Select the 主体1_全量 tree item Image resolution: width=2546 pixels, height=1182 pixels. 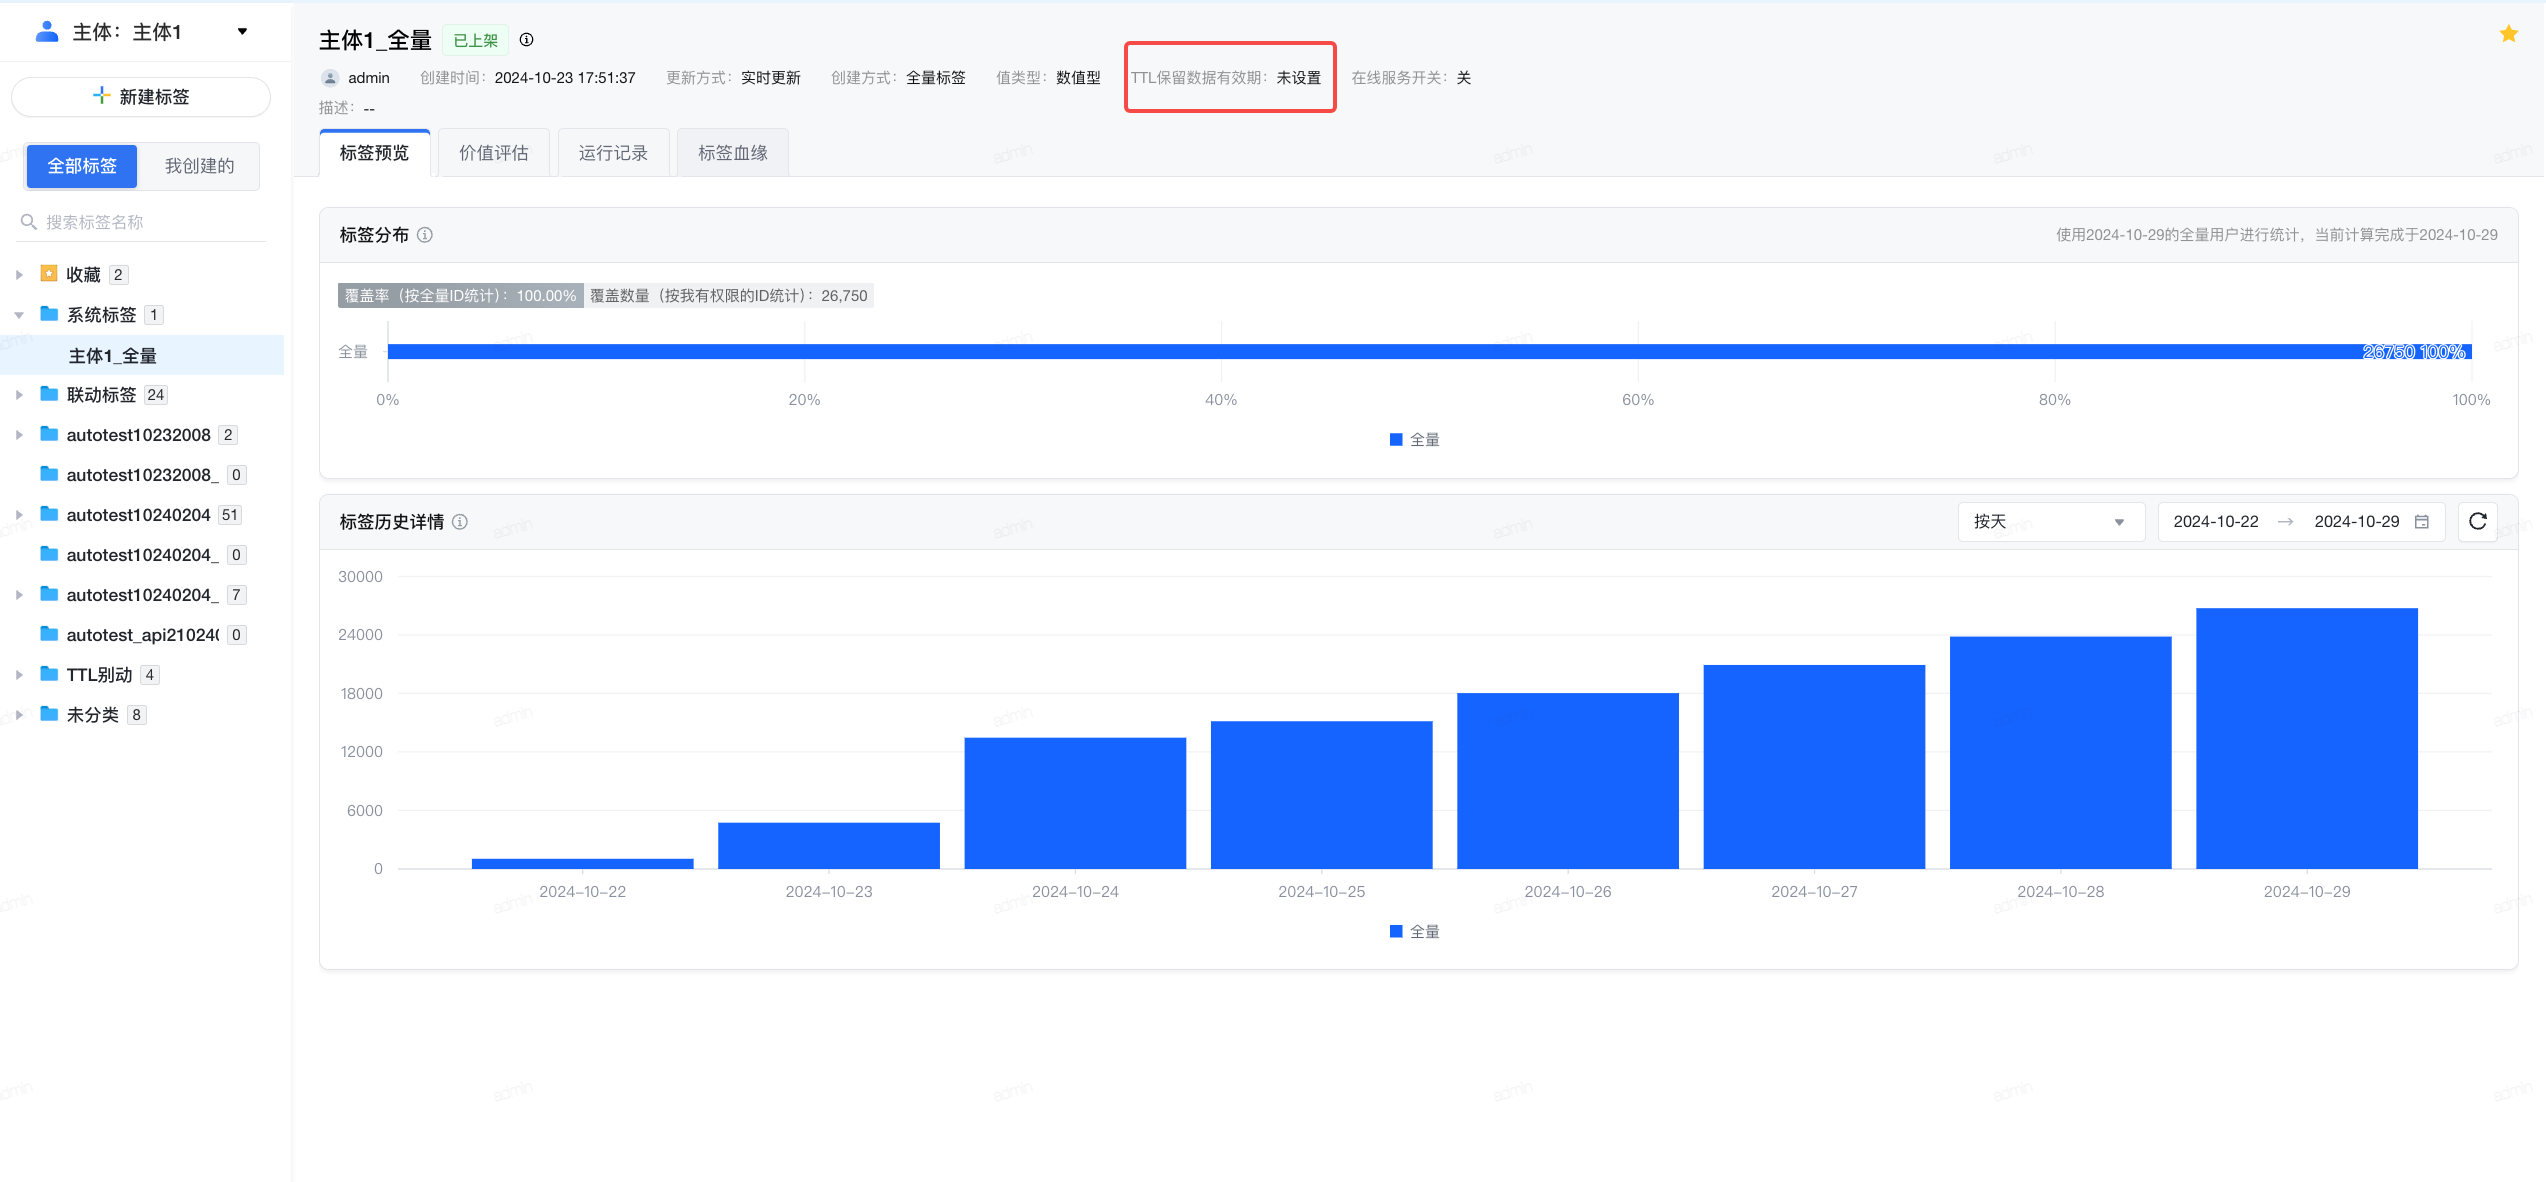(142, 355)
